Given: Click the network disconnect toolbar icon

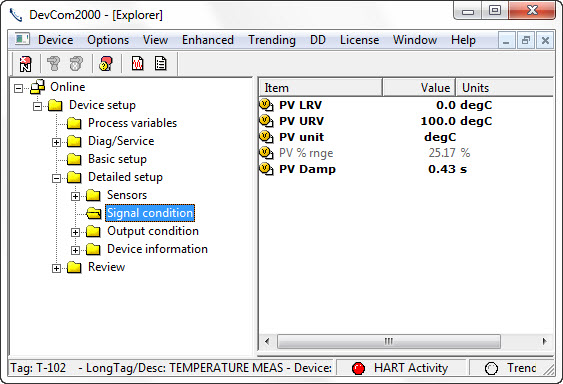Looking at the screenshot, I should (x=25, y=64).
